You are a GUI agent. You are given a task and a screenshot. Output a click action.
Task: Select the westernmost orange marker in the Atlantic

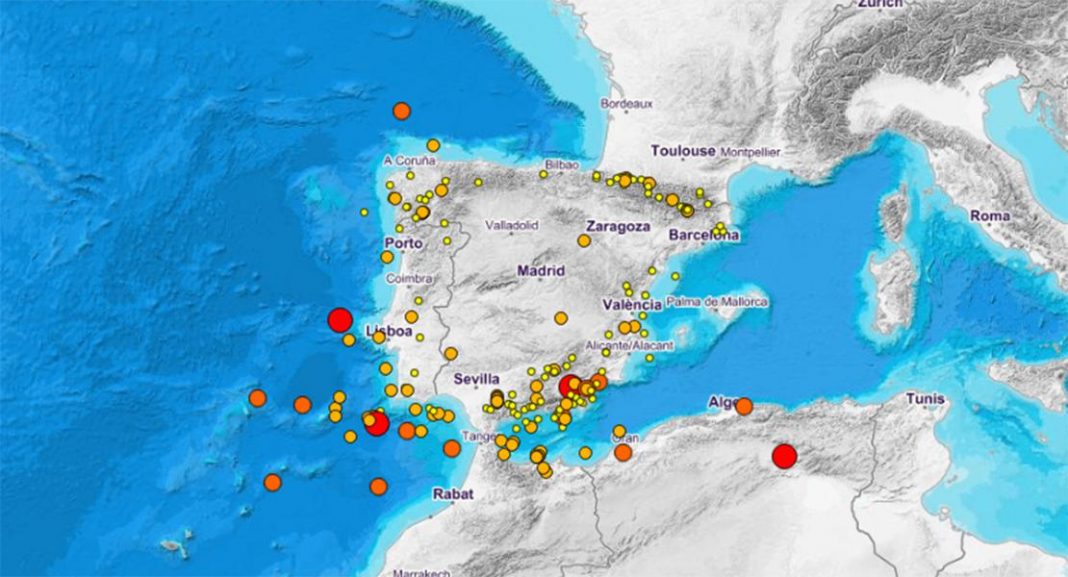click(x=257, y=398)
